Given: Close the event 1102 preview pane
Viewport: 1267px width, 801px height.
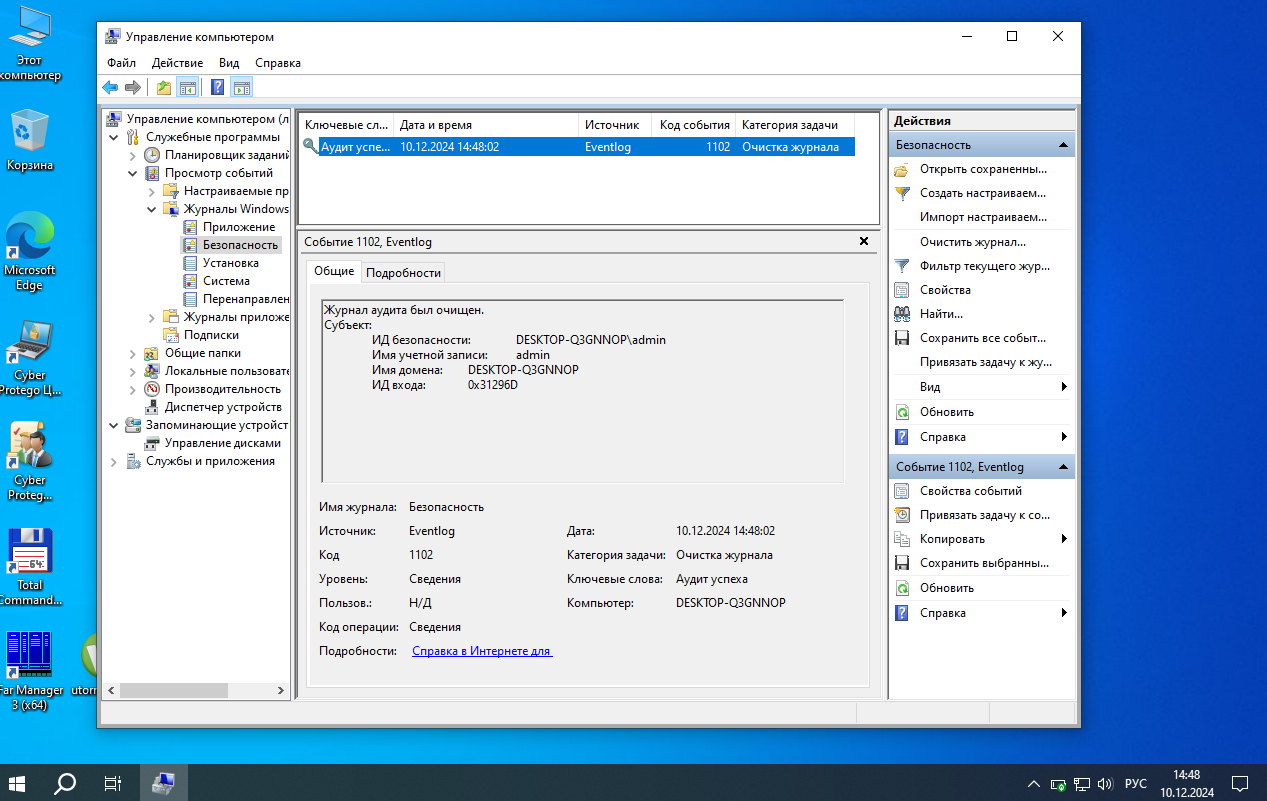Looking at the screenshot, I should (x=864, y=242).
